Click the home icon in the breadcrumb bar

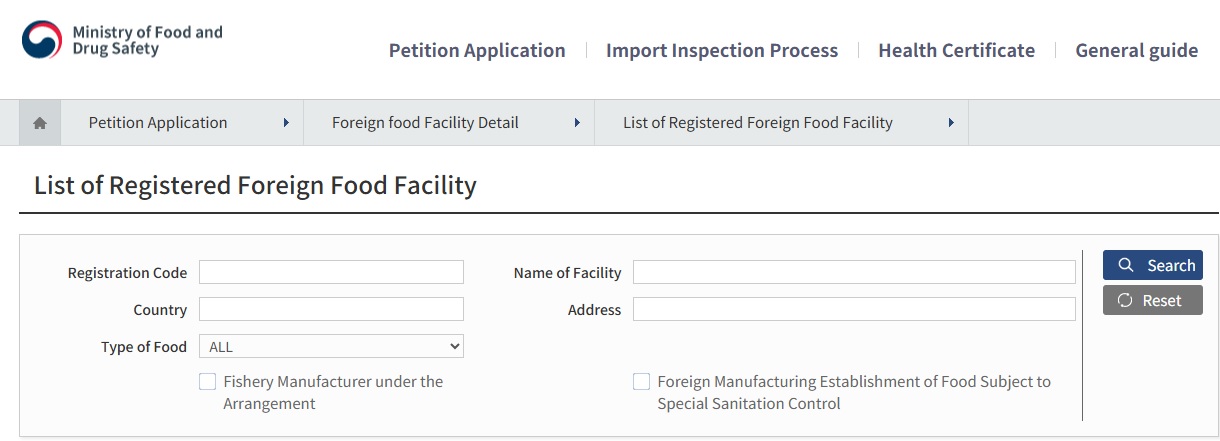(40, 123)
